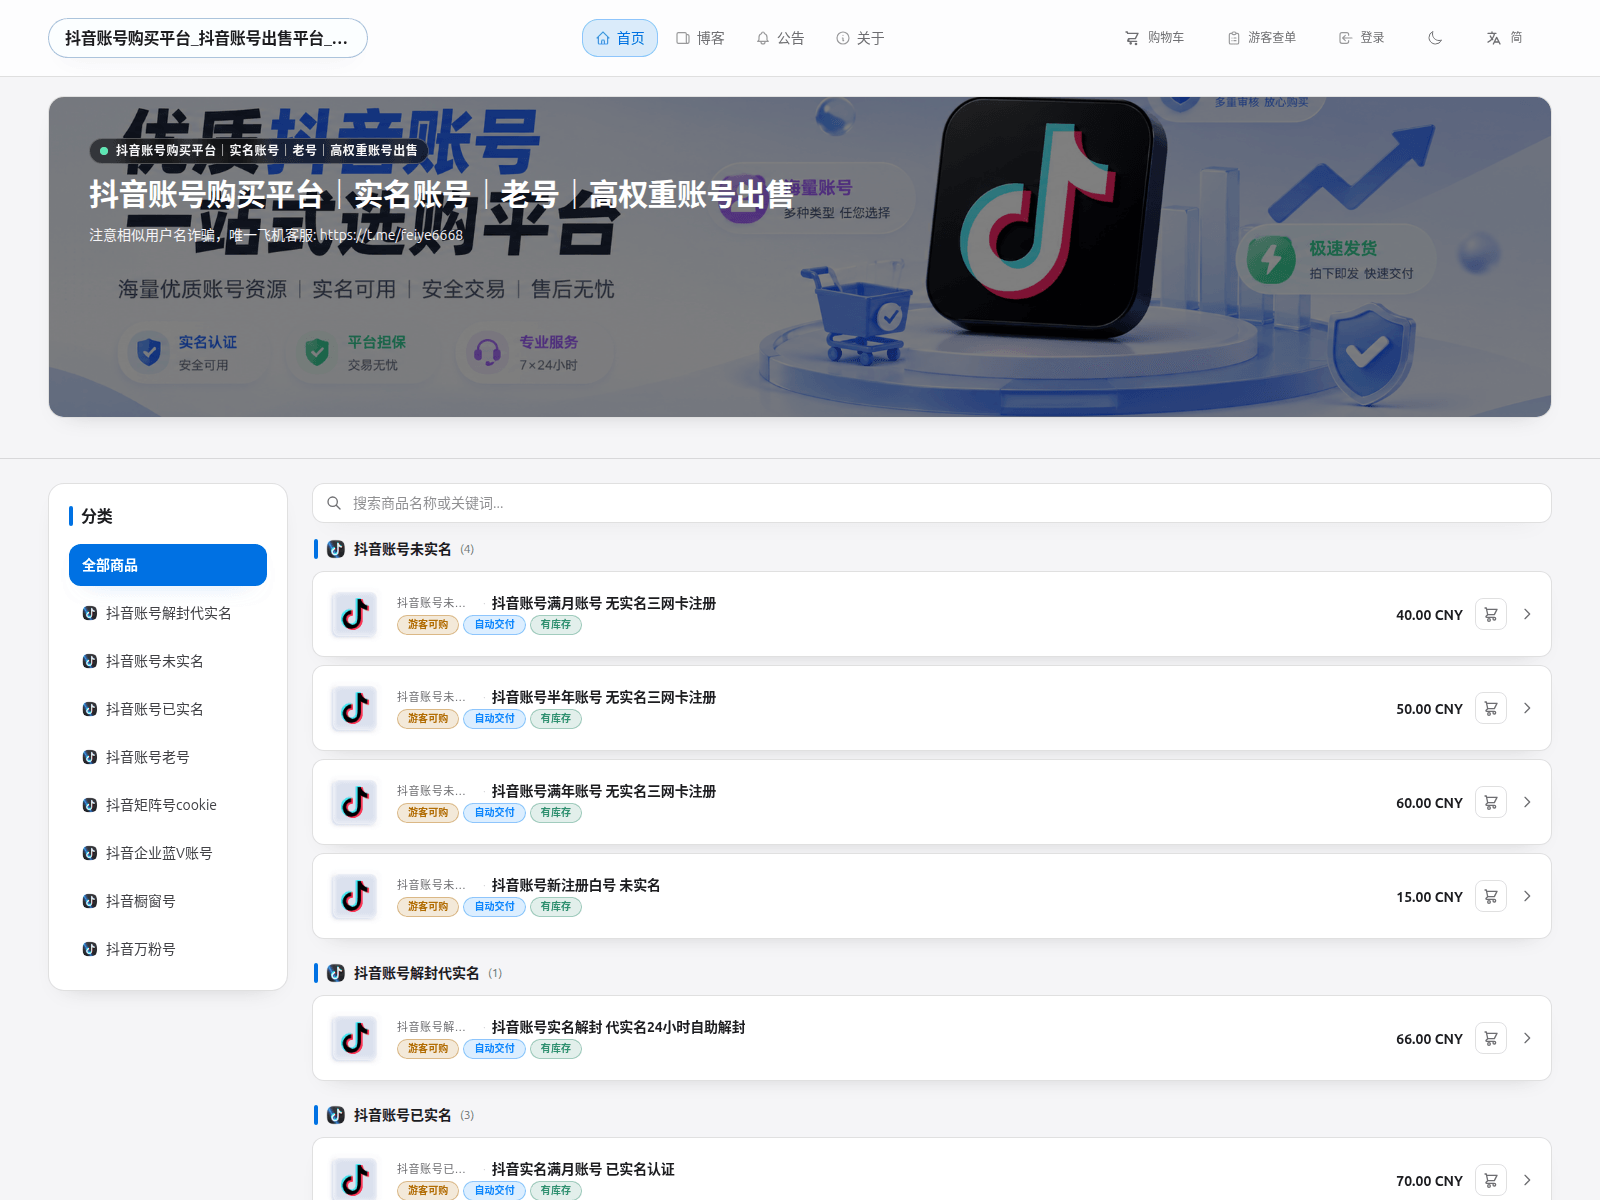This screenshot has height=1200, width=1600.
Task: Click thumbnail of 抖音账号满年账号 product
Action: 354,802
